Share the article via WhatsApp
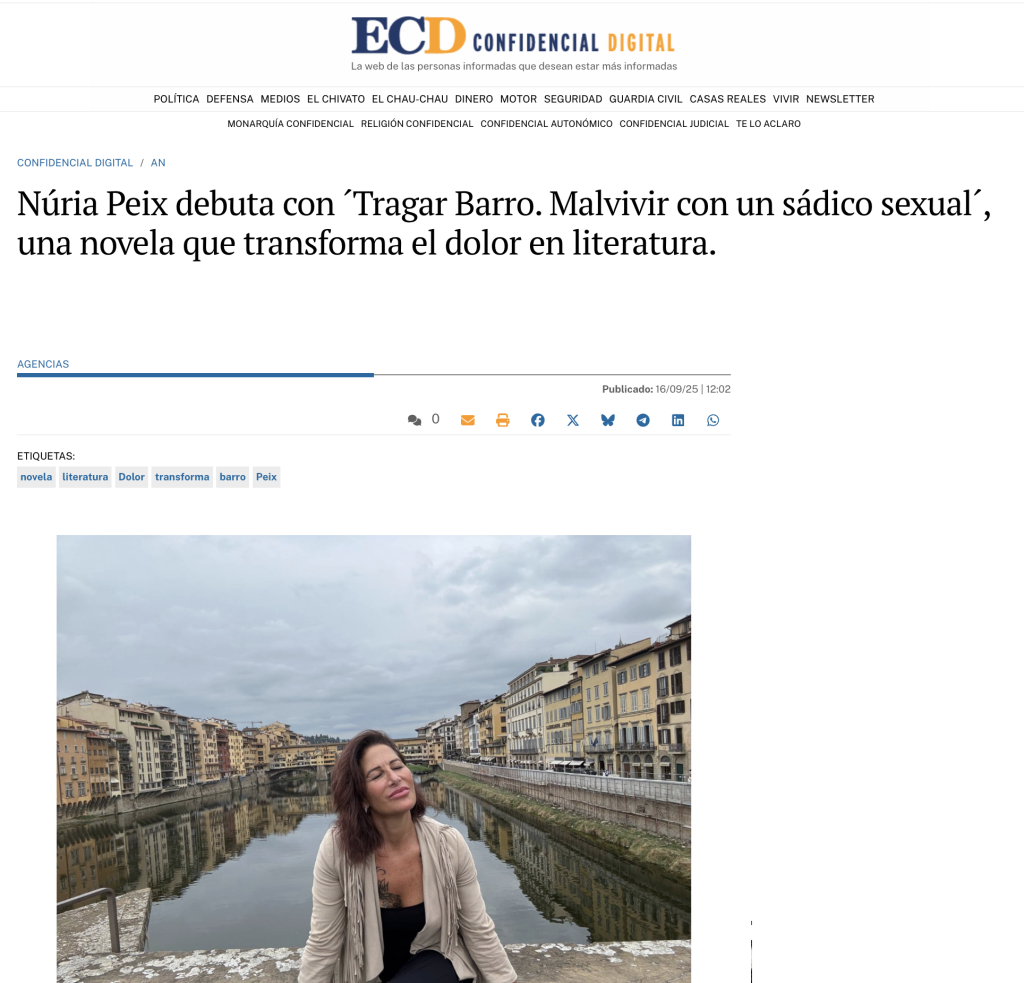This screenshot has width=1024, height=983. click(x=713, y=420)
